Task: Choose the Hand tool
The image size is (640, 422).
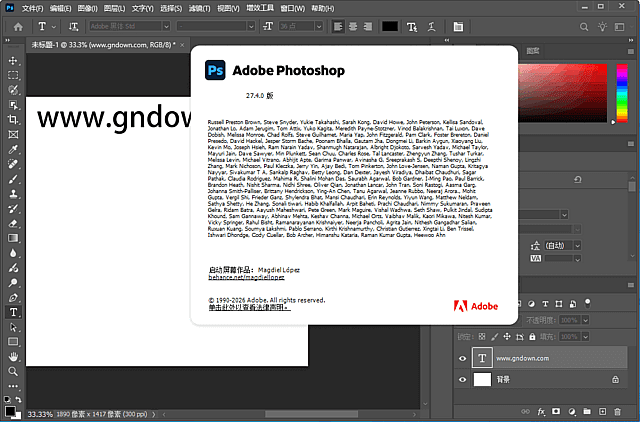Action: pos(14,356)
